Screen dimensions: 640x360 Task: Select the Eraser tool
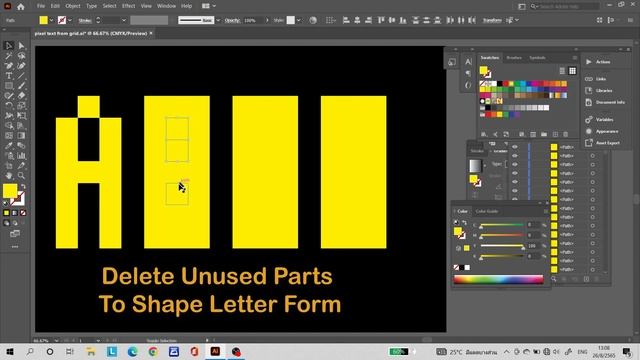(x=21, y=96)
